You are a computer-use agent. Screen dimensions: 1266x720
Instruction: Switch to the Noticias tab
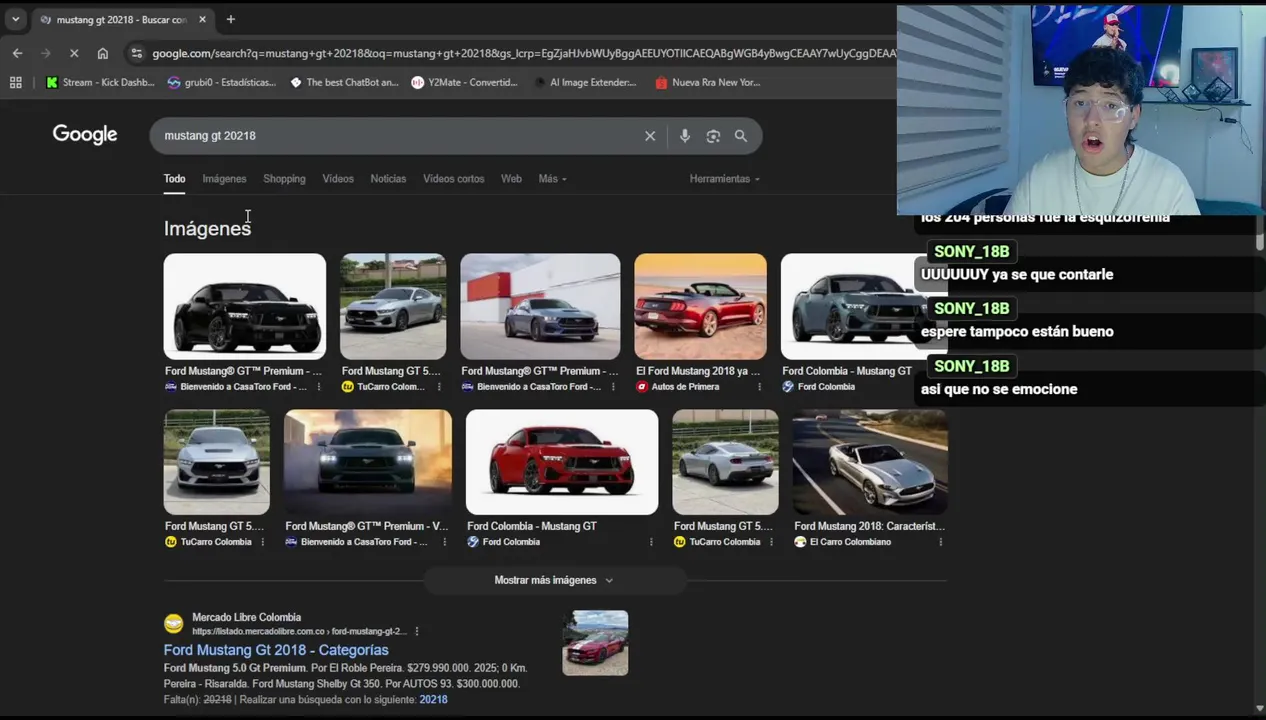388,179
